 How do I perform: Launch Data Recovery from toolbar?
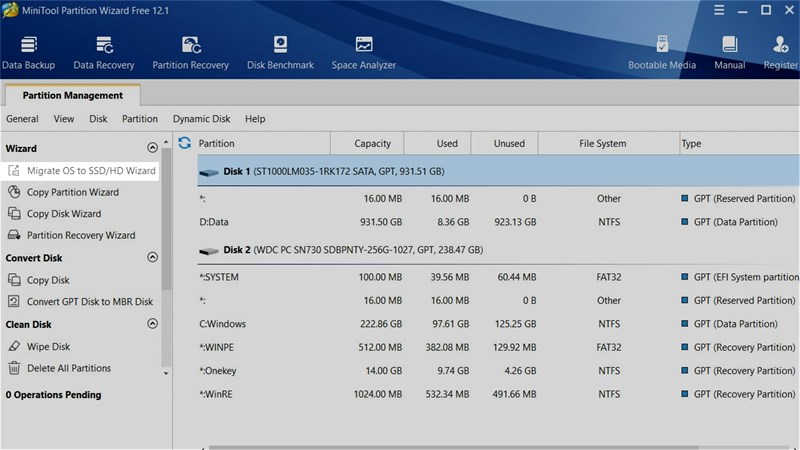point(104,53)
